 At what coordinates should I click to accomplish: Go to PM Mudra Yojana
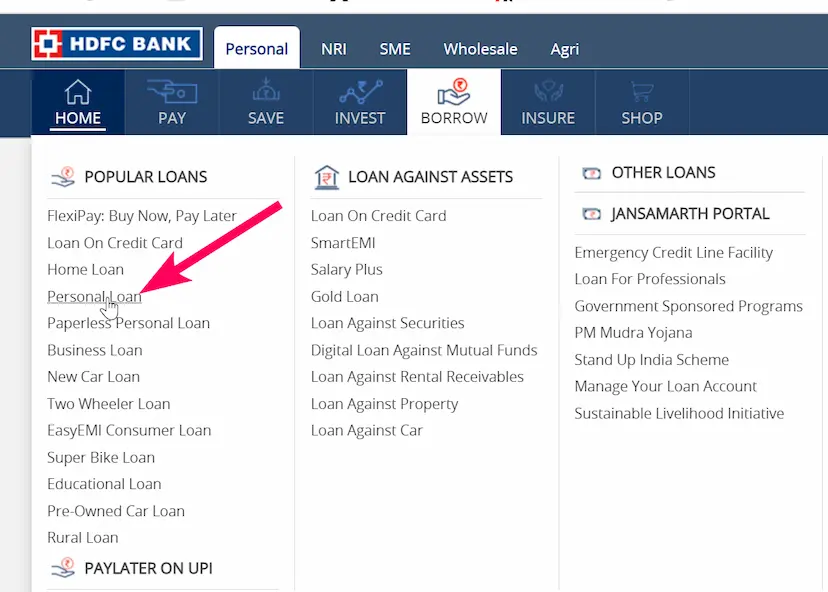[633, 333]
